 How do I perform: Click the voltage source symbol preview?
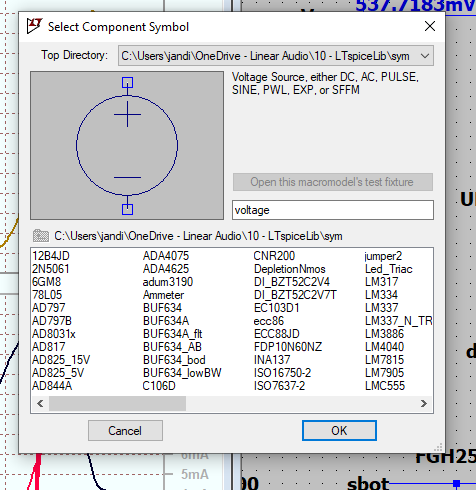[x=127, y=145]
